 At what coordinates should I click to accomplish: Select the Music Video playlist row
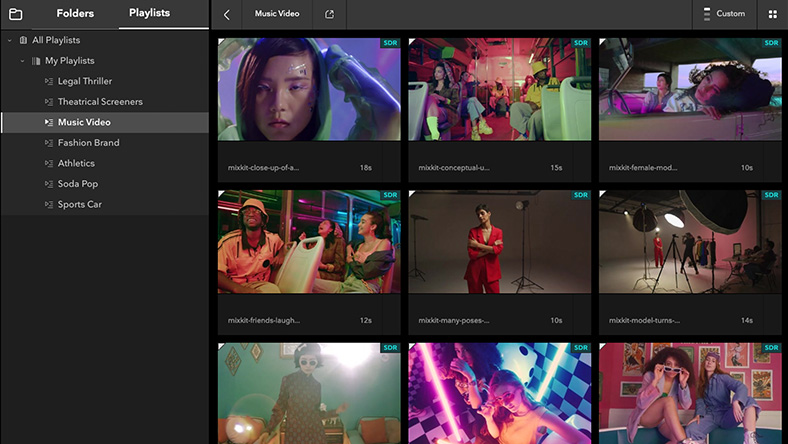click(105, 122)
